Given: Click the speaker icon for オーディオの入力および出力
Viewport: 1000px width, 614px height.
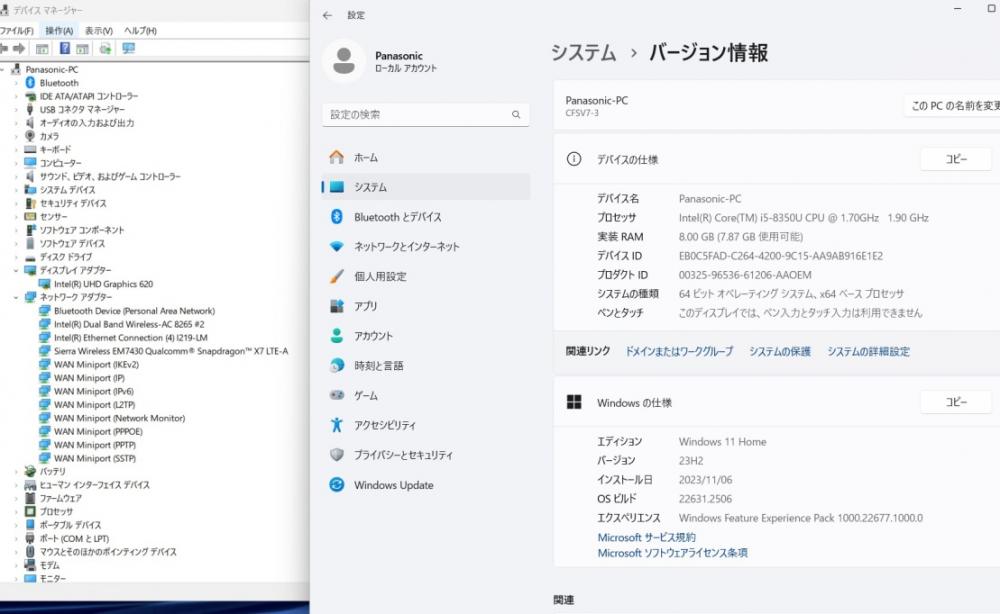Looking at the screenshot, I should (30, 122).
